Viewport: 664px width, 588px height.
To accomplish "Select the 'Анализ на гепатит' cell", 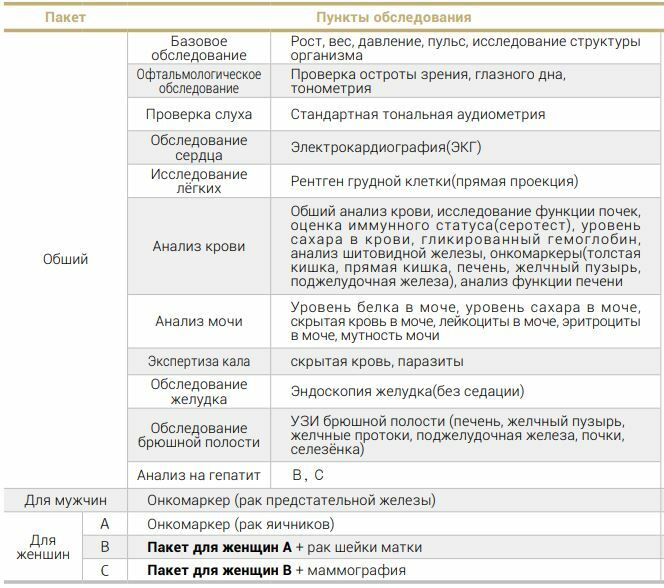I will pyautogui.click(x=199, y=475).
